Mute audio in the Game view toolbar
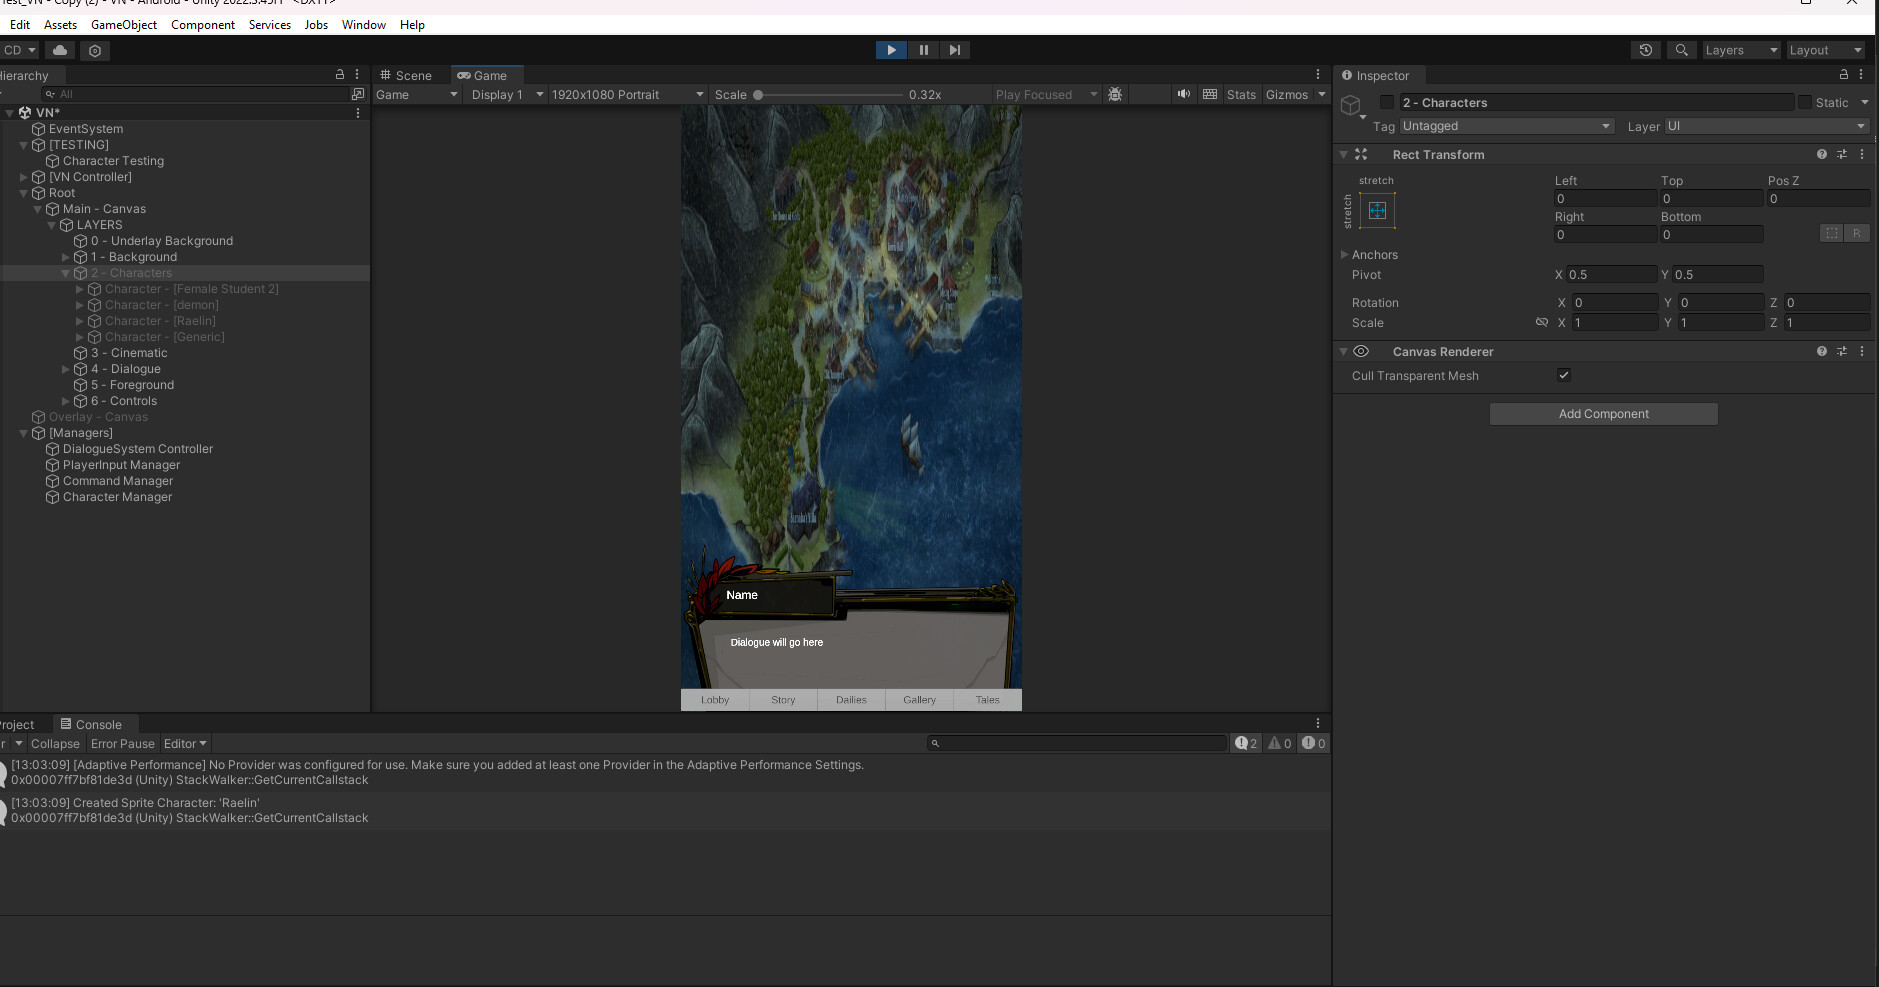 (1183, 94)
